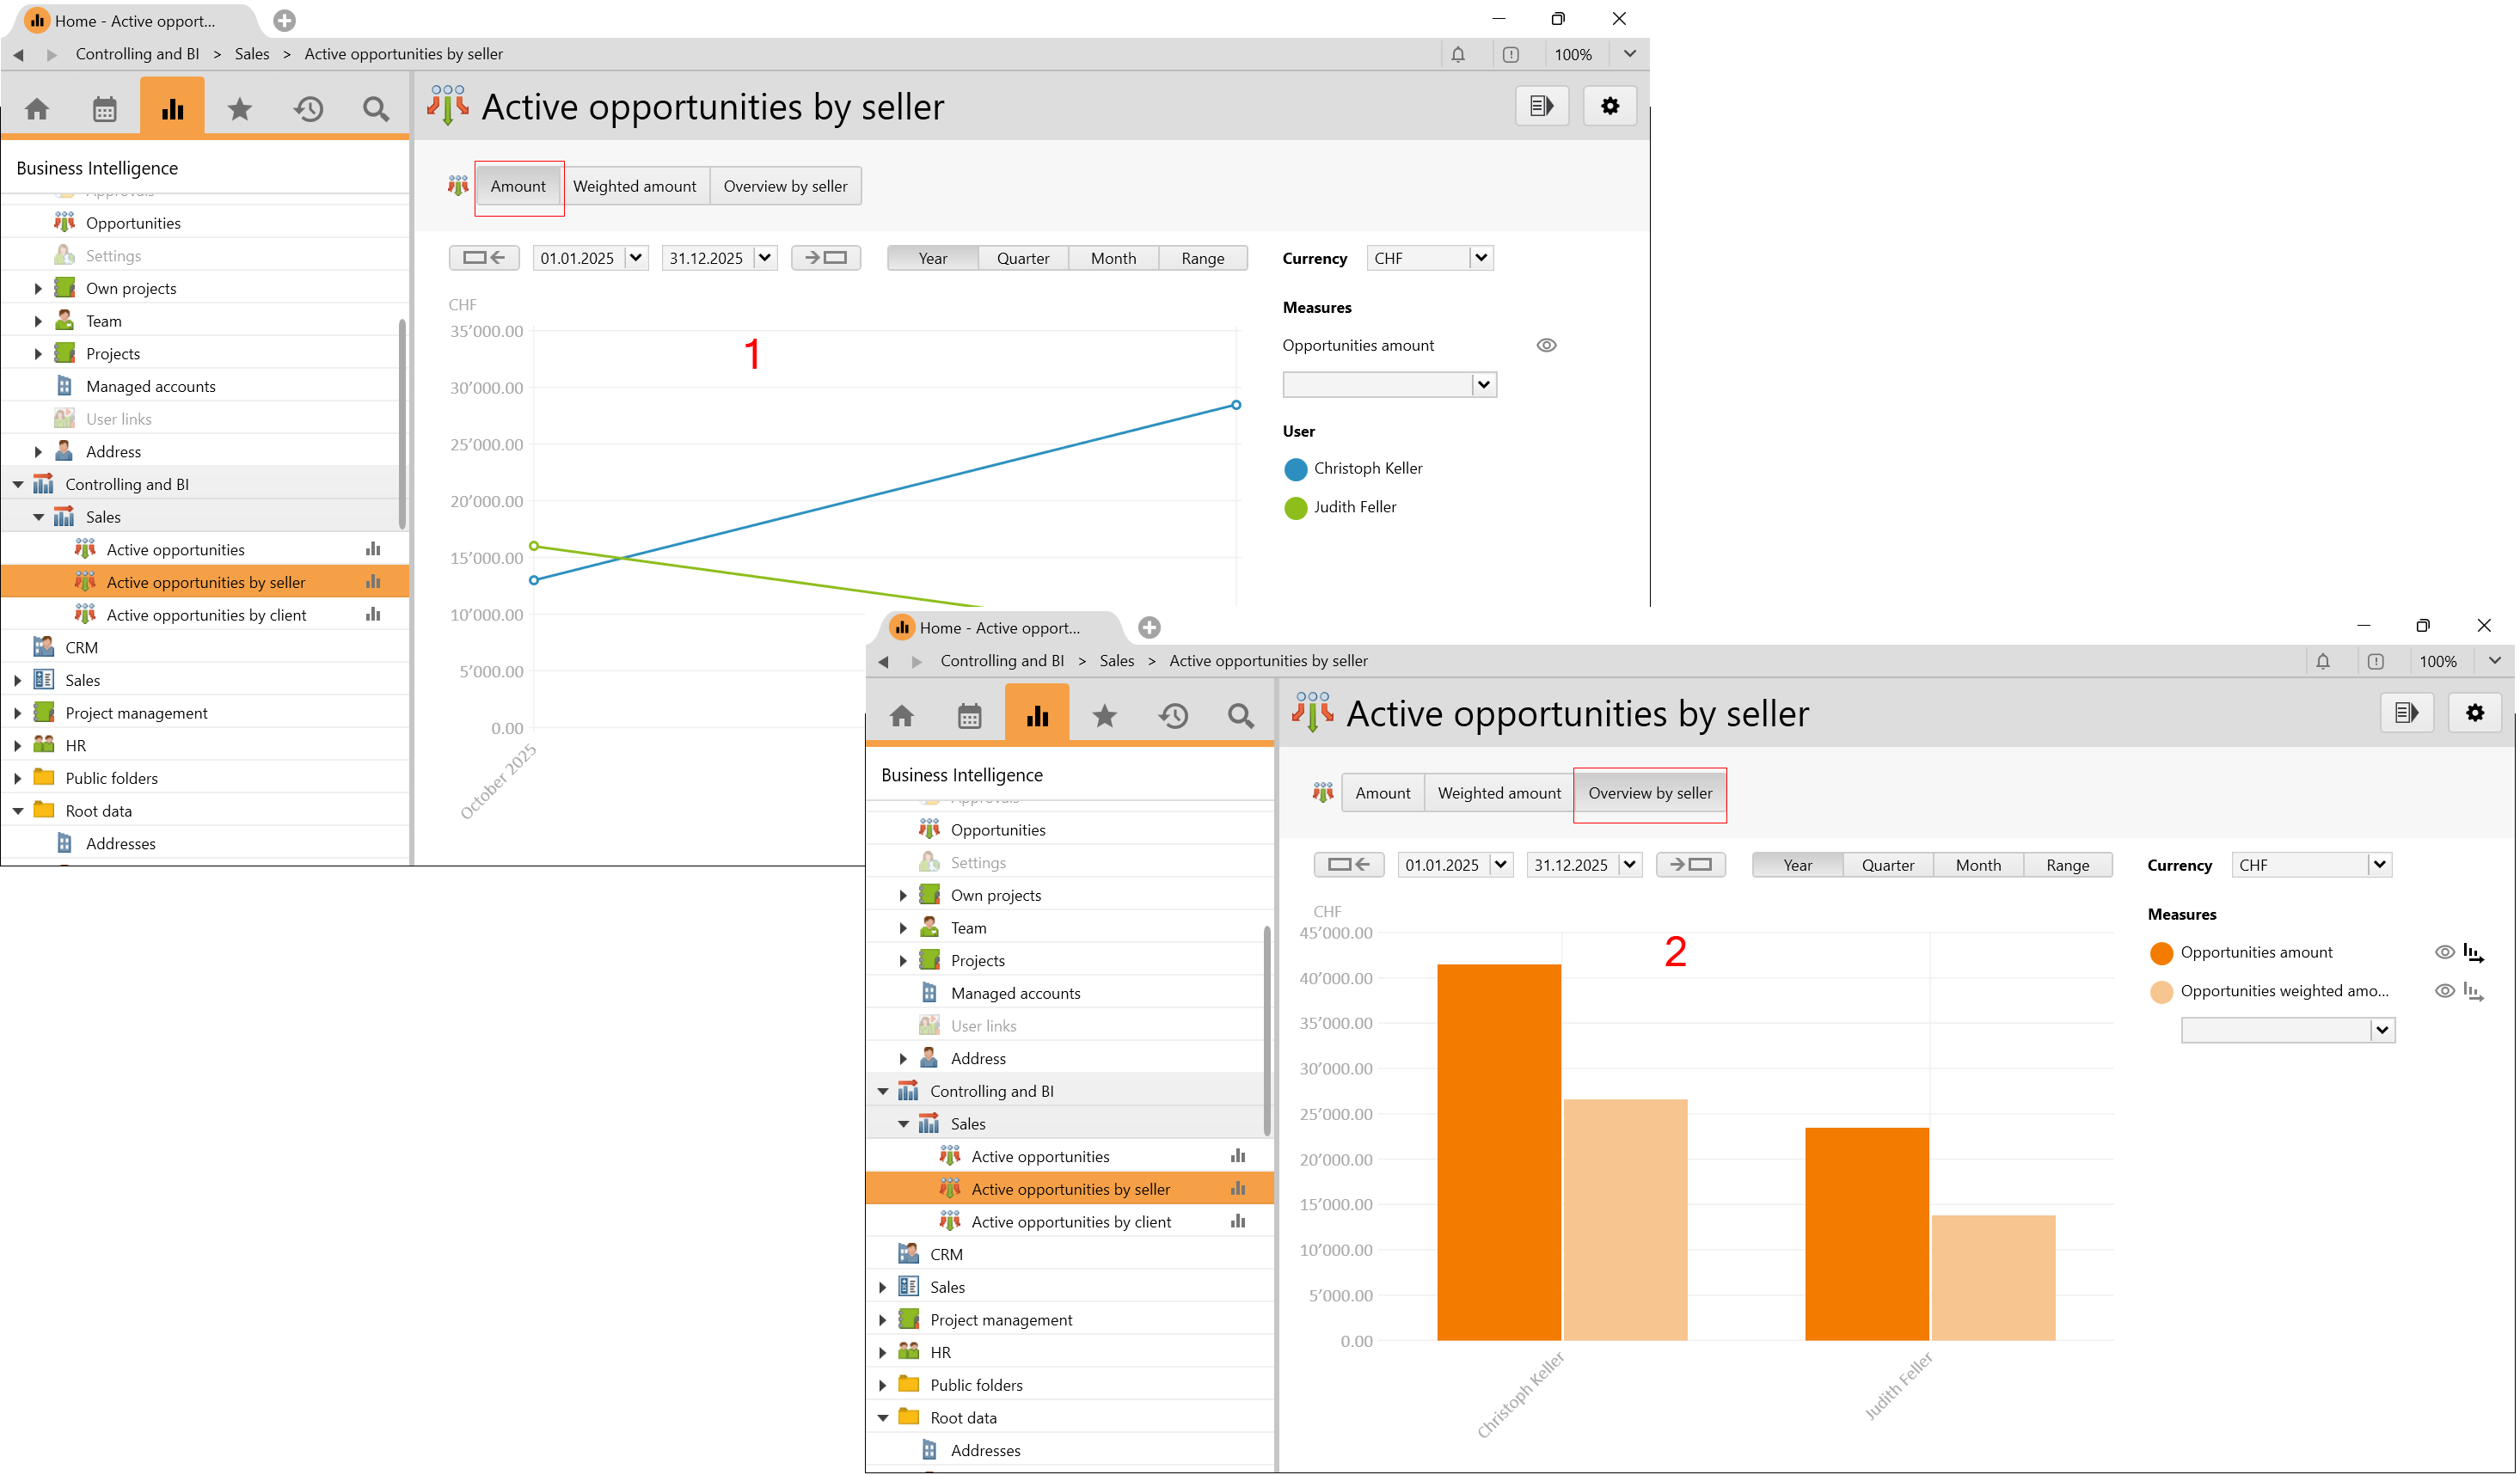Click settings gear in window 1 header
2520x1475 pixels.
pyautogui.click(x=1610, y=106)
